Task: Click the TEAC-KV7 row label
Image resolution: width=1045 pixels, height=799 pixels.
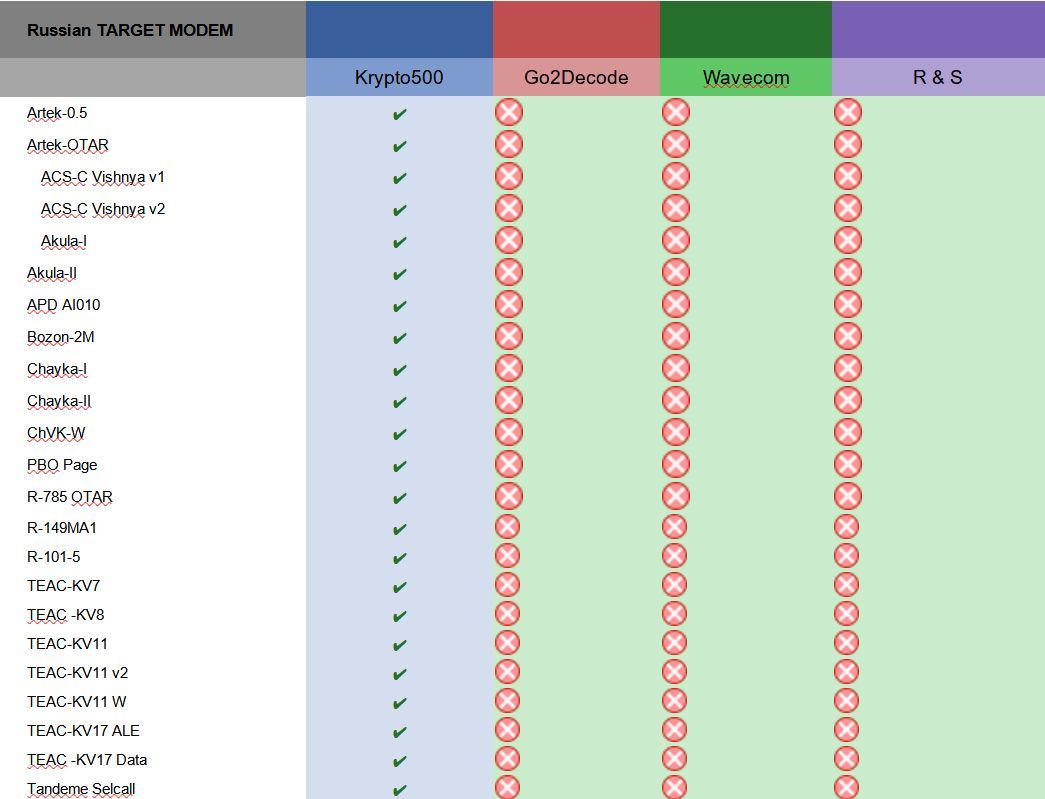Action: click(63, 586)
